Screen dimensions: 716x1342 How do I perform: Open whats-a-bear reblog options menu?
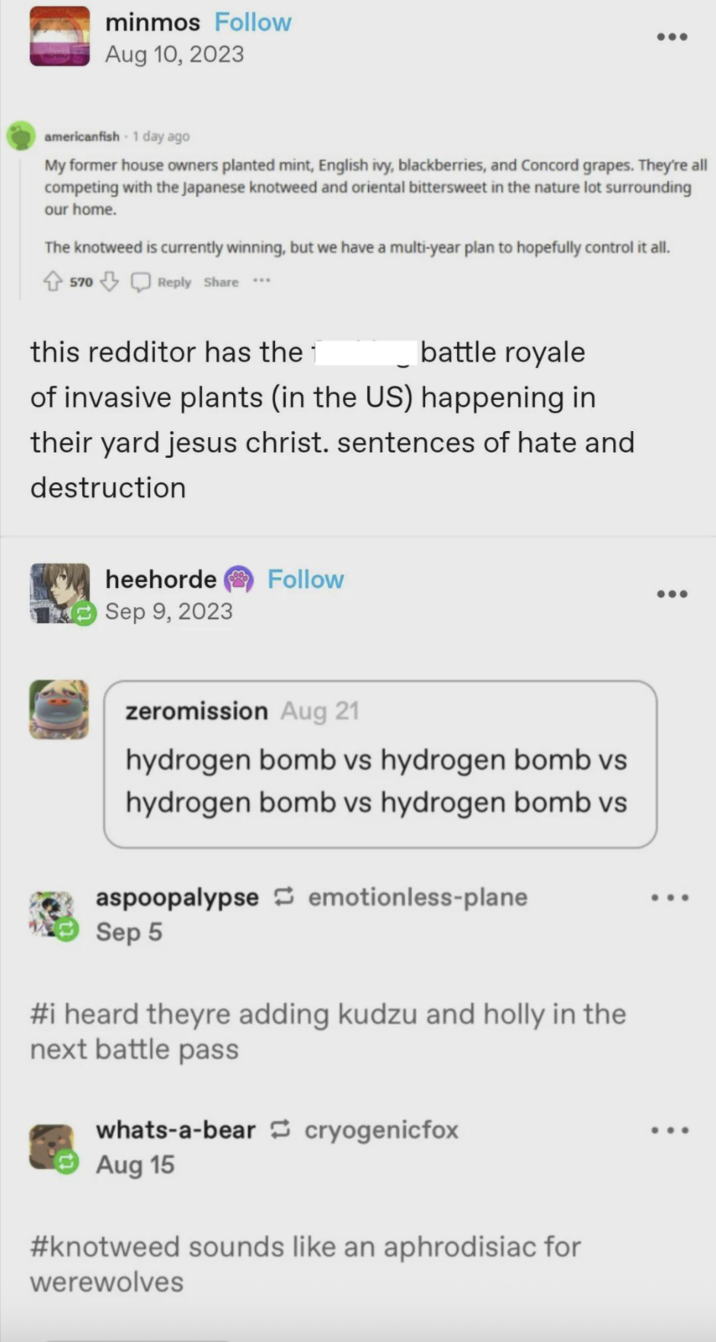coord(669,1131)
